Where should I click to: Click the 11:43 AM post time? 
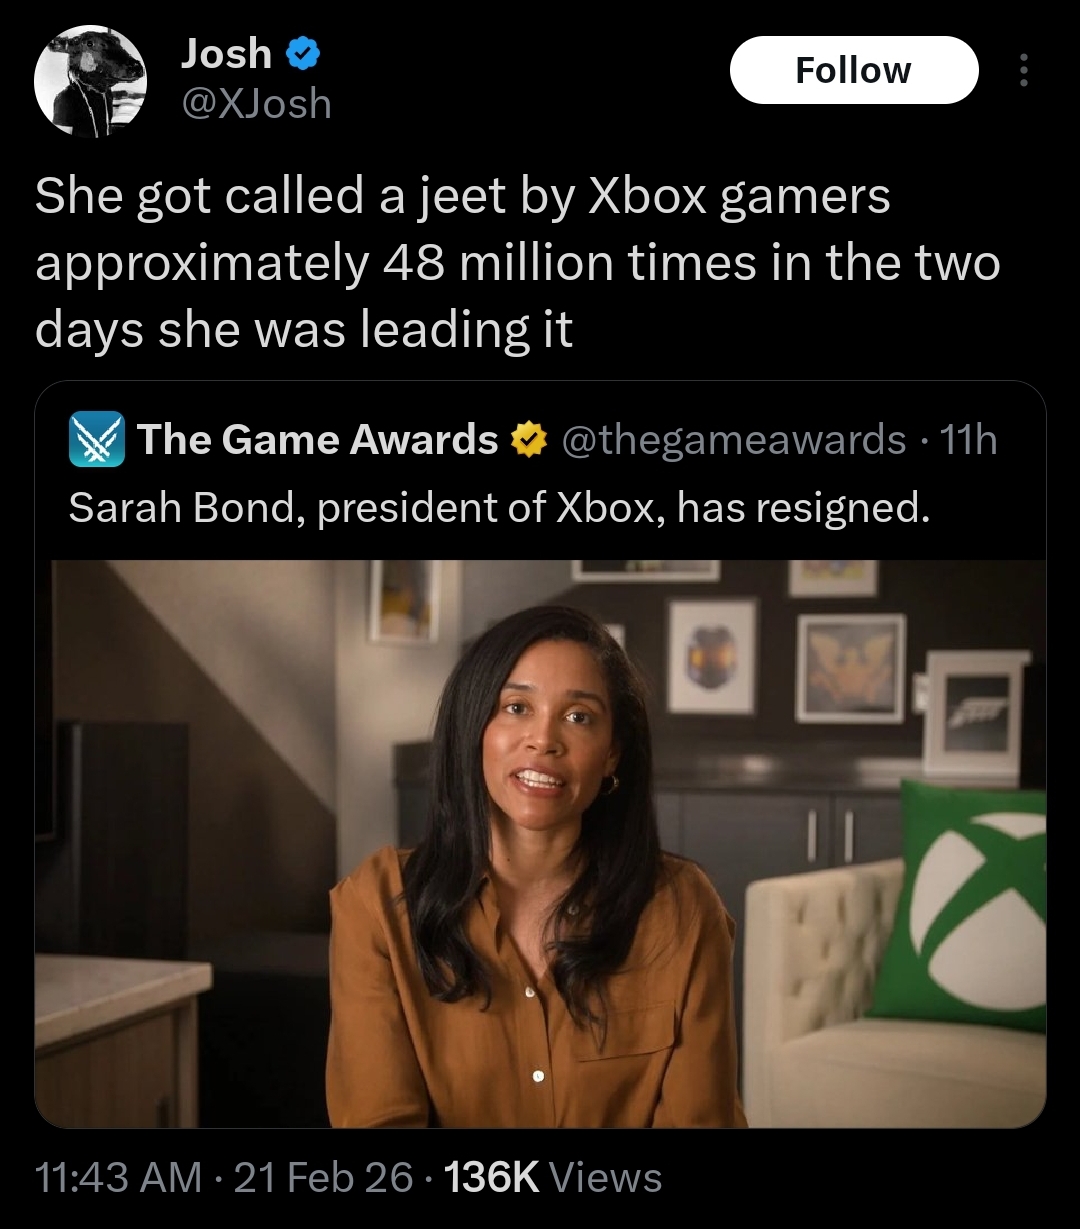[x=118, y=1177]
